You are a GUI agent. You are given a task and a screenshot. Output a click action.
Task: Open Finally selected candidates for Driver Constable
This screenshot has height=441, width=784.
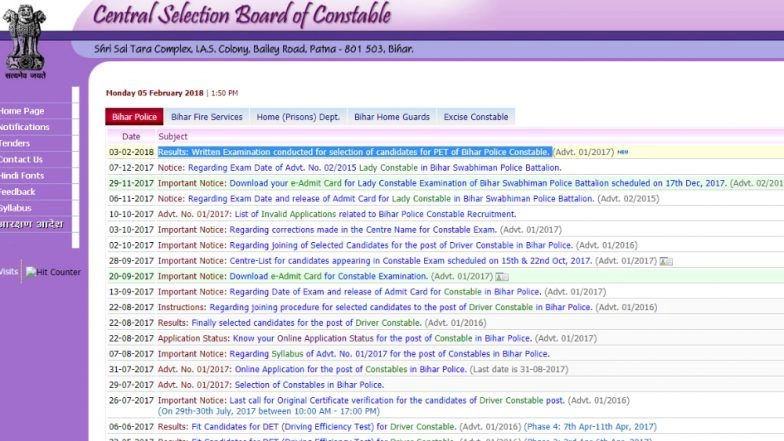tap(306, 323)
